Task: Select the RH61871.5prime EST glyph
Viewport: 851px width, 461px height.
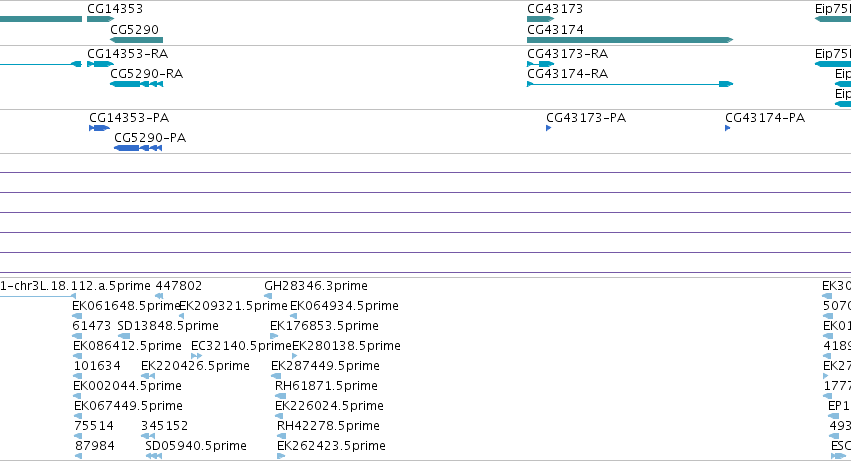Action: [281, 396]
